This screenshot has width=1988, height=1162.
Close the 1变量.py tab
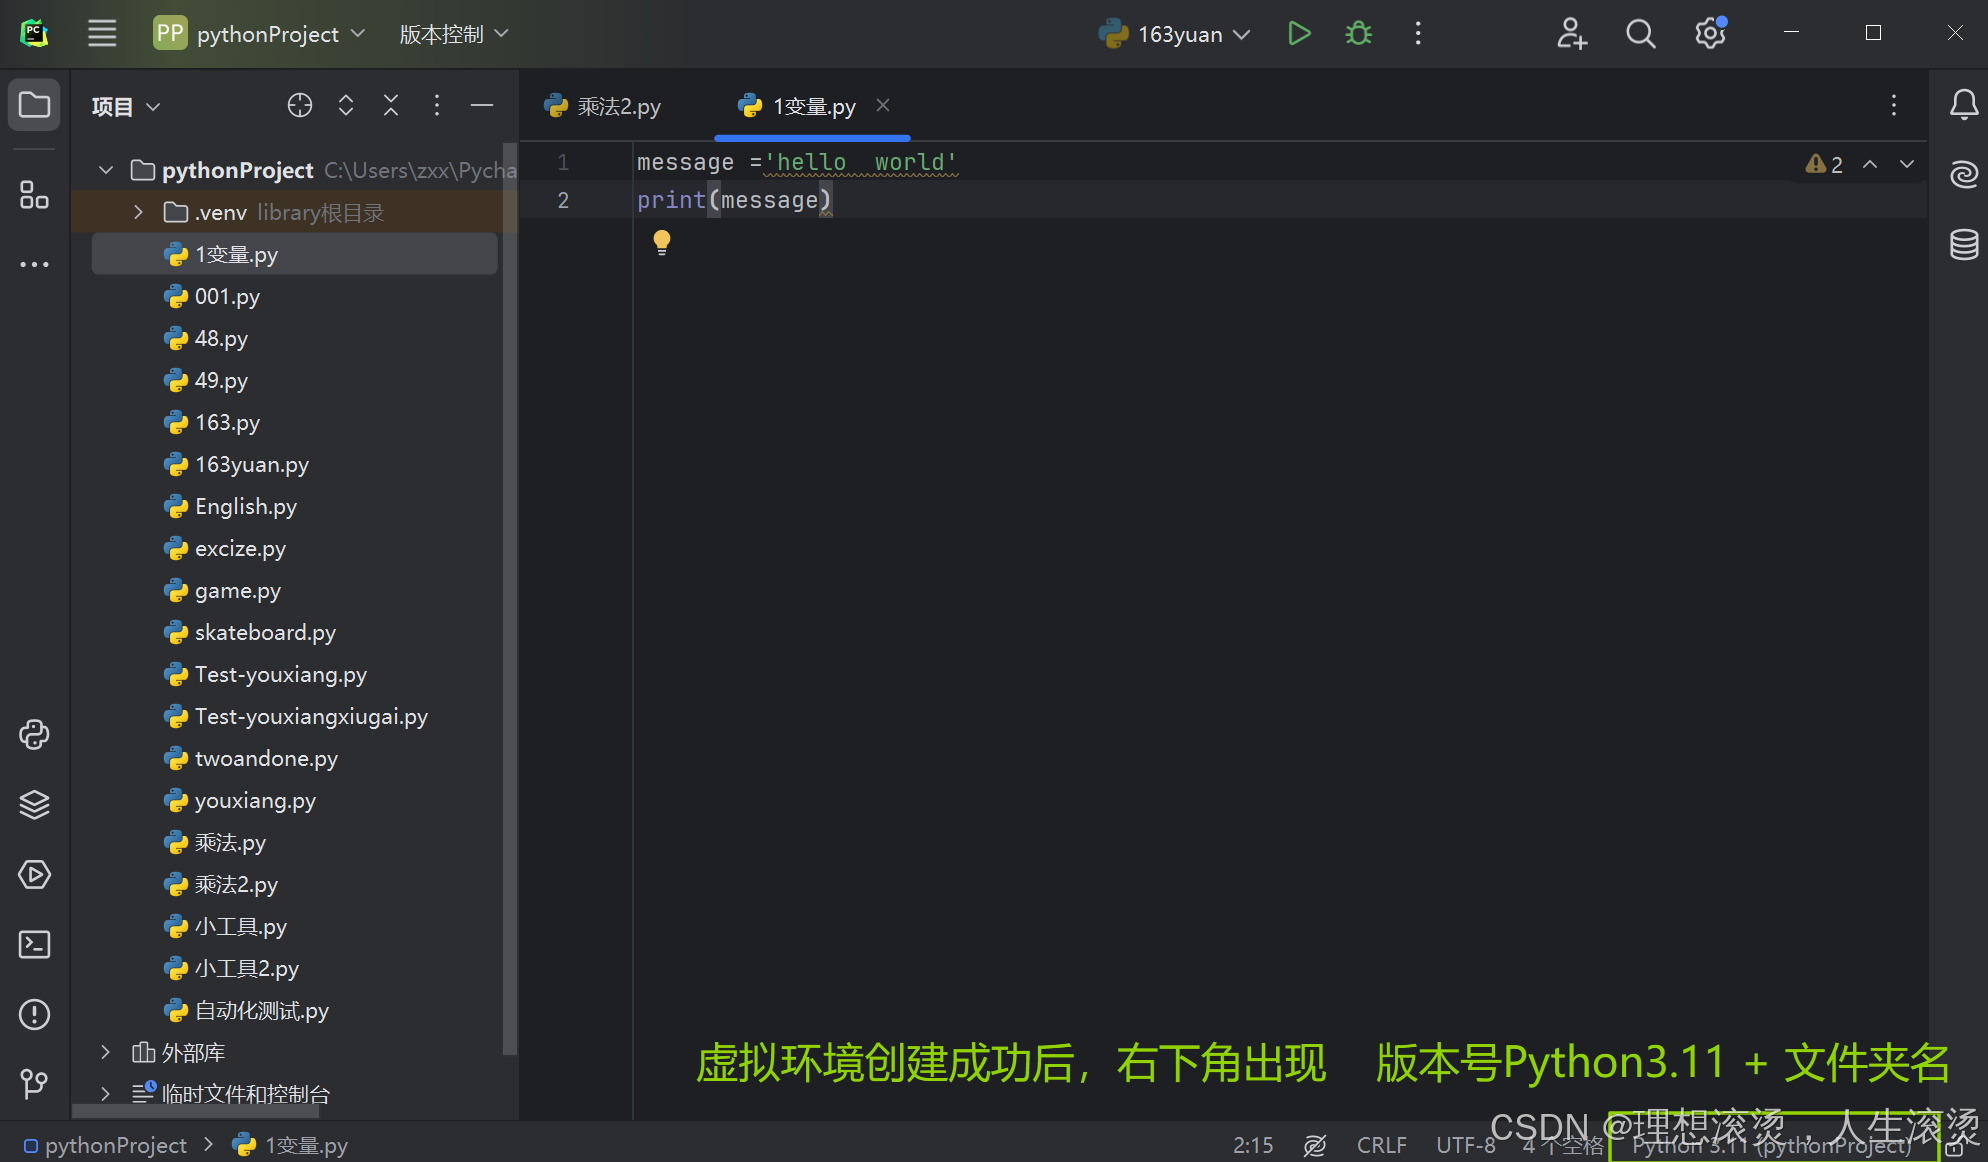point(883,105)
